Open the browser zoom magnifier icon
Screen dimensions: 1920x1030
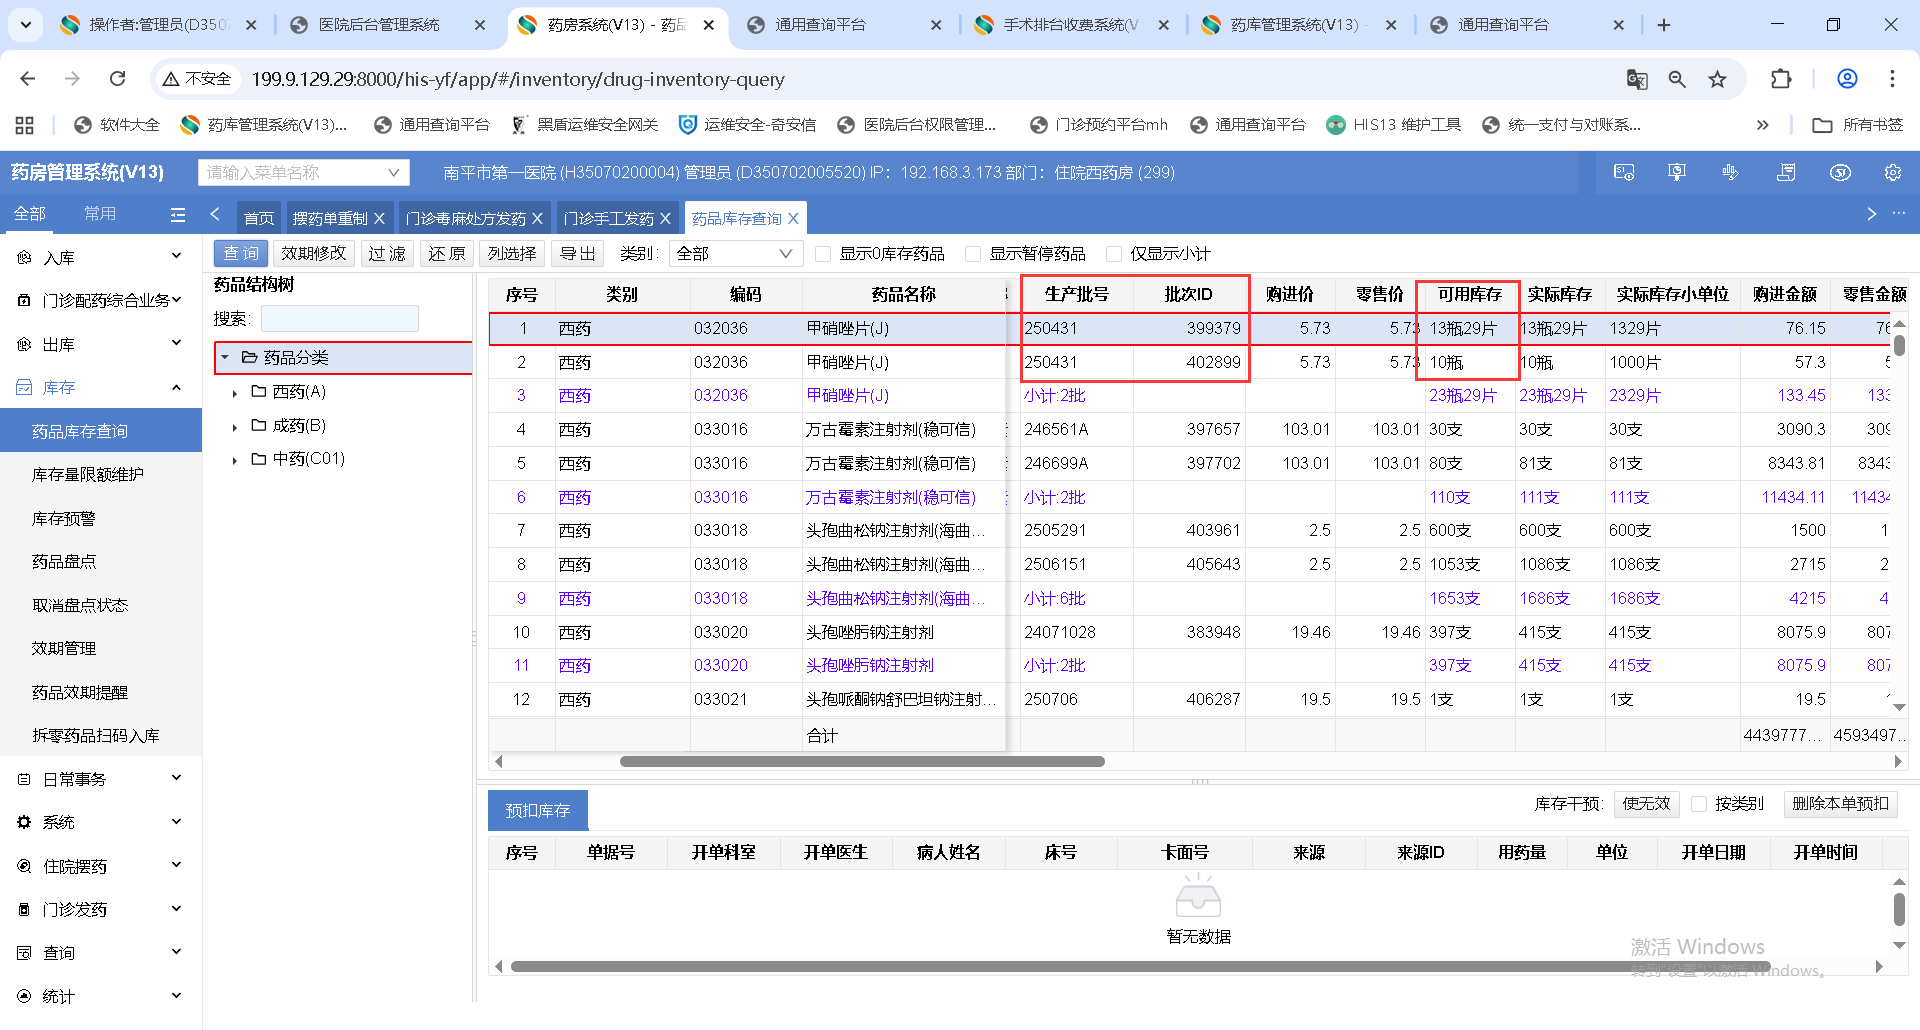coord(1677,79)
